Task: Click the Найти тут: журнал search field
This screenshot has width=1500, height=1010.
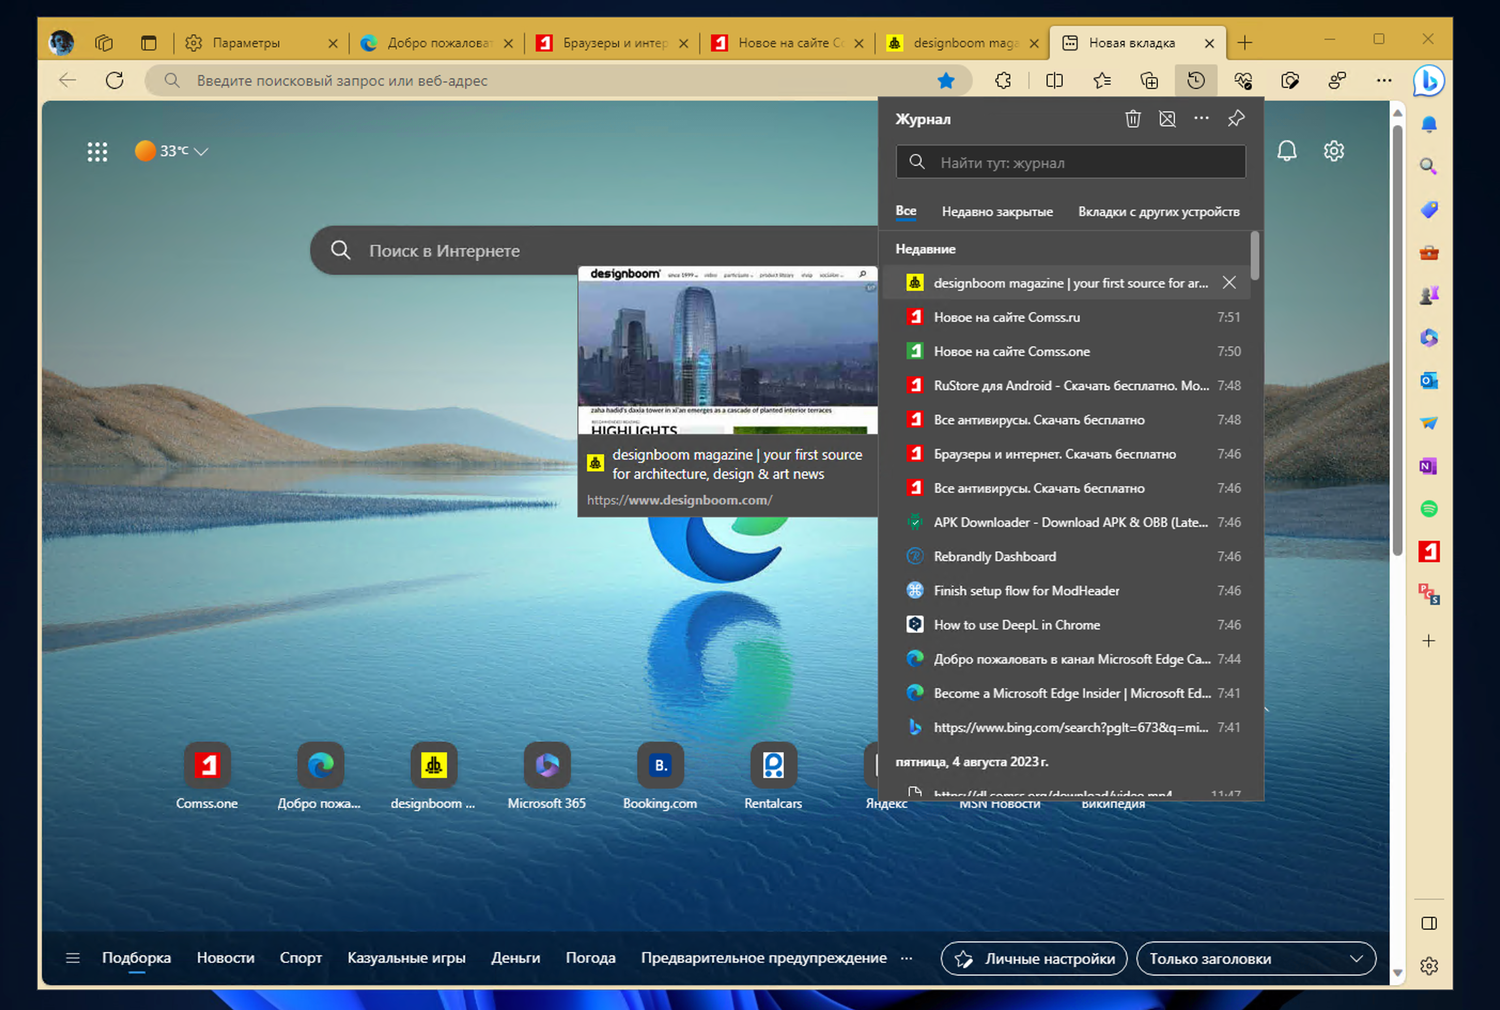Action: pyautogui.click(x=1070, y=162)
